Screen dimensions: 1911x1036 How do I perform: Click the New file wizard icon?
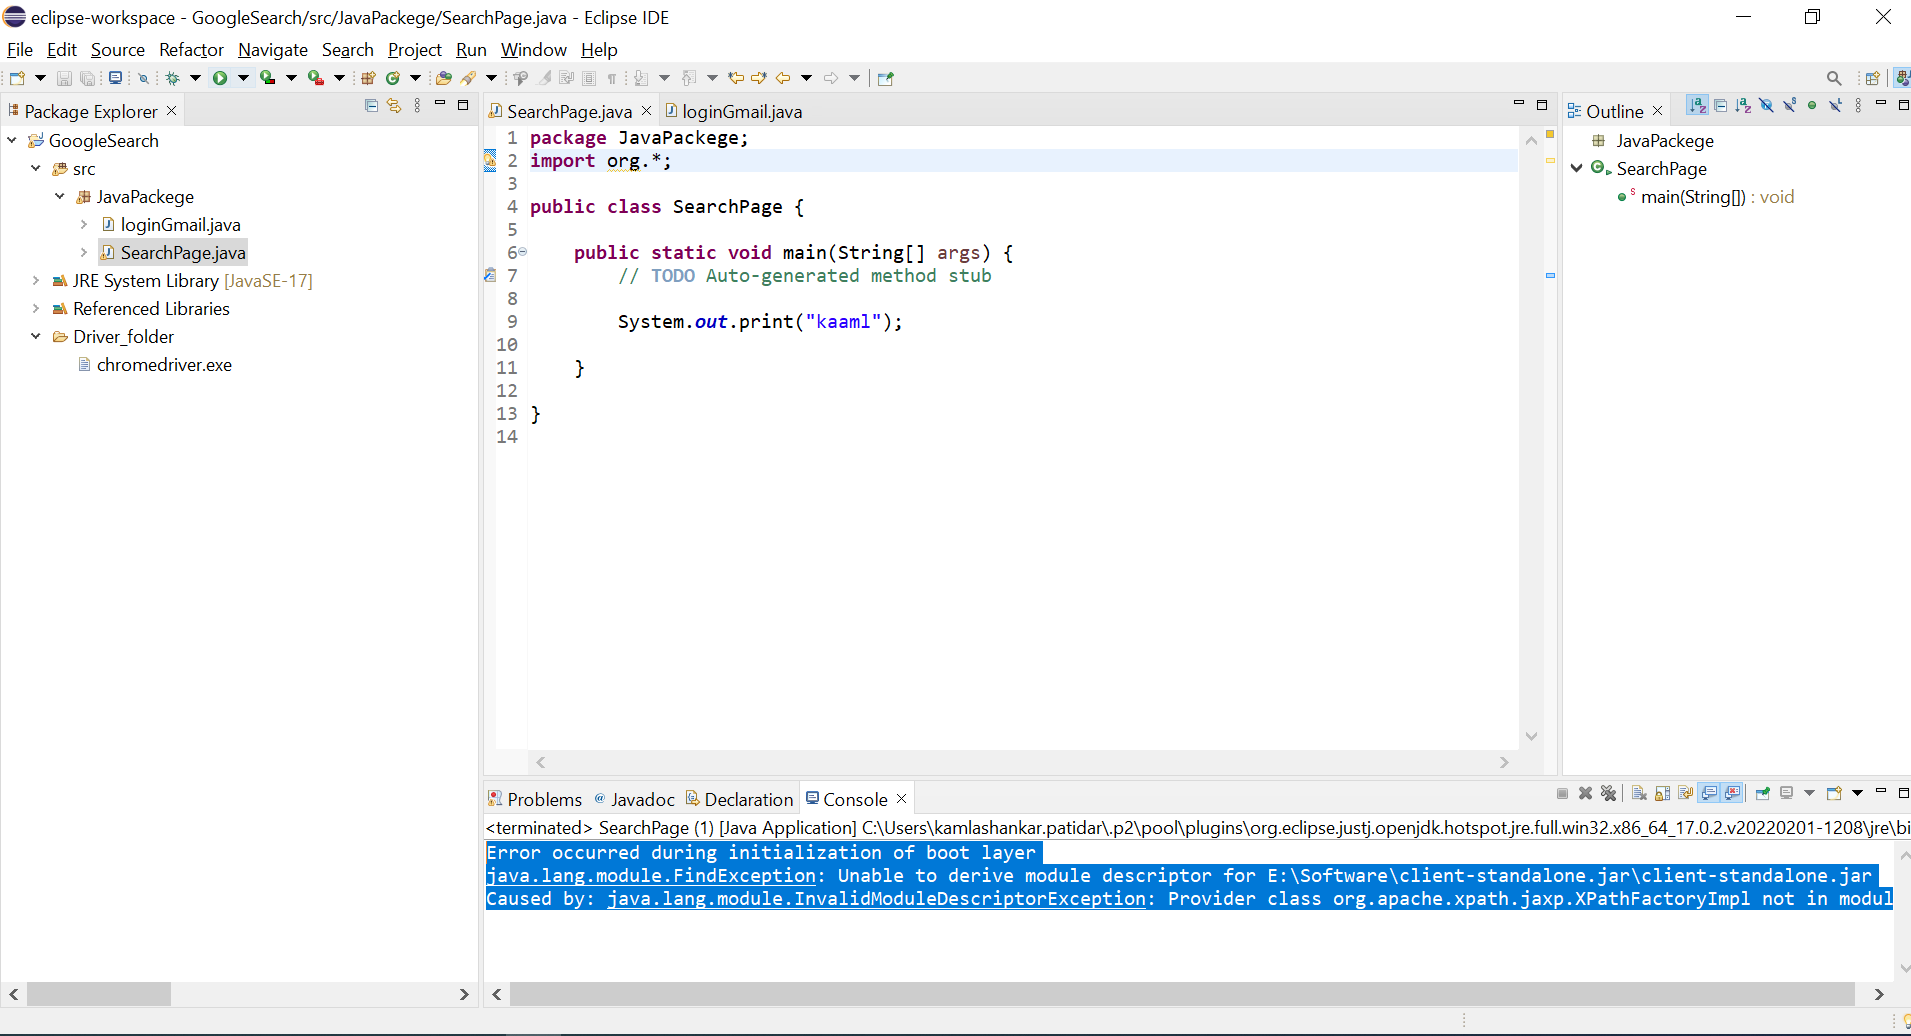tap(17, 78)
